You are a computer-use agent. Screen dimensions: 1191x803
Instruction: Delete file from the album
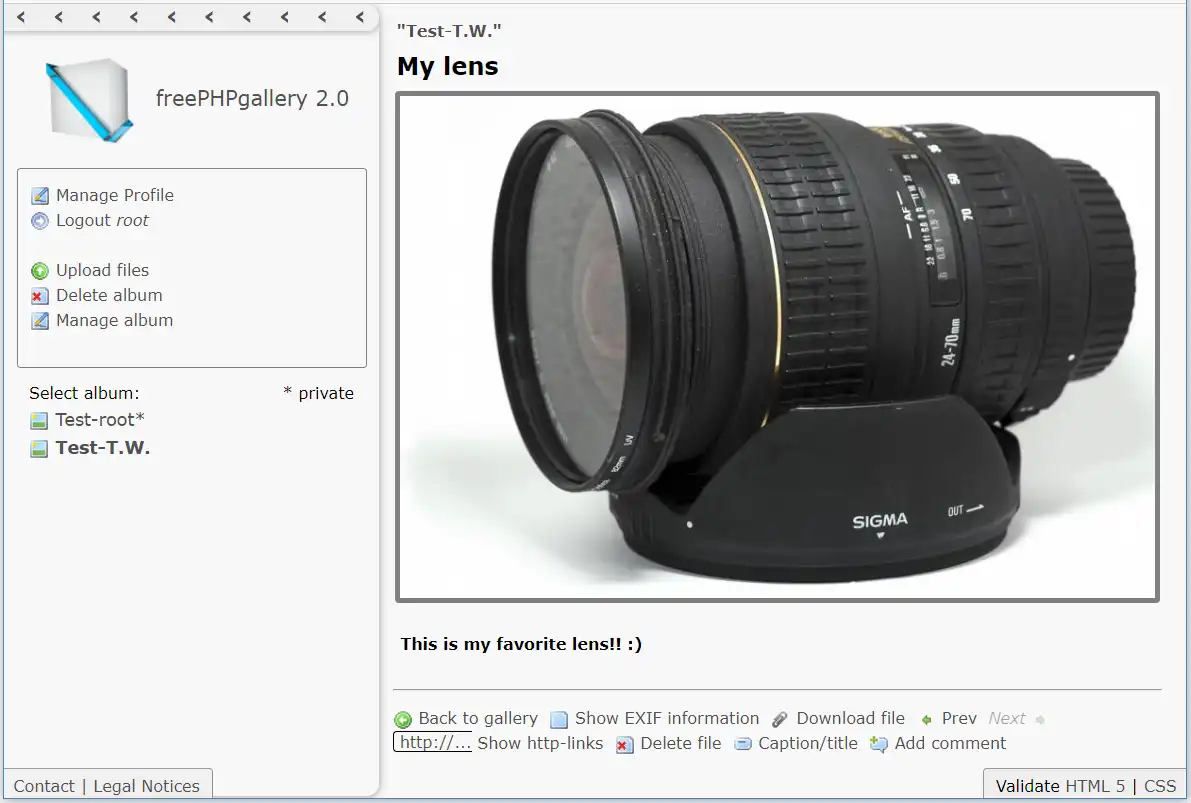point(681,743)
